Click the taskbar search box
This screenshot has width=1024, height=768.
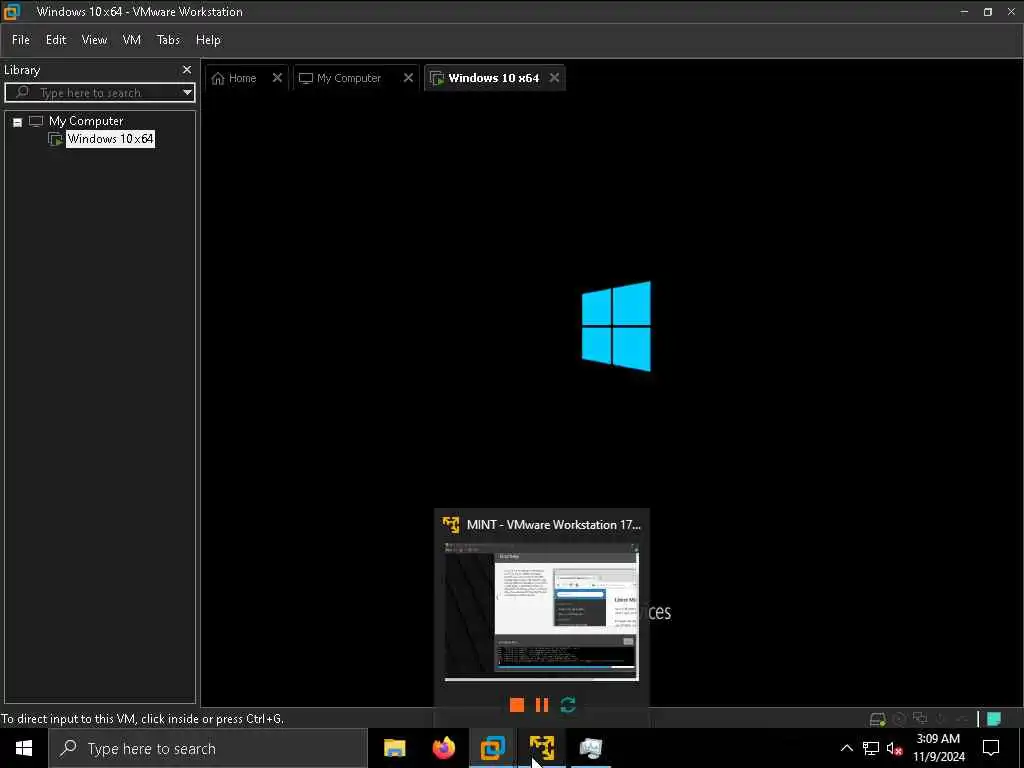pos(208,748)
